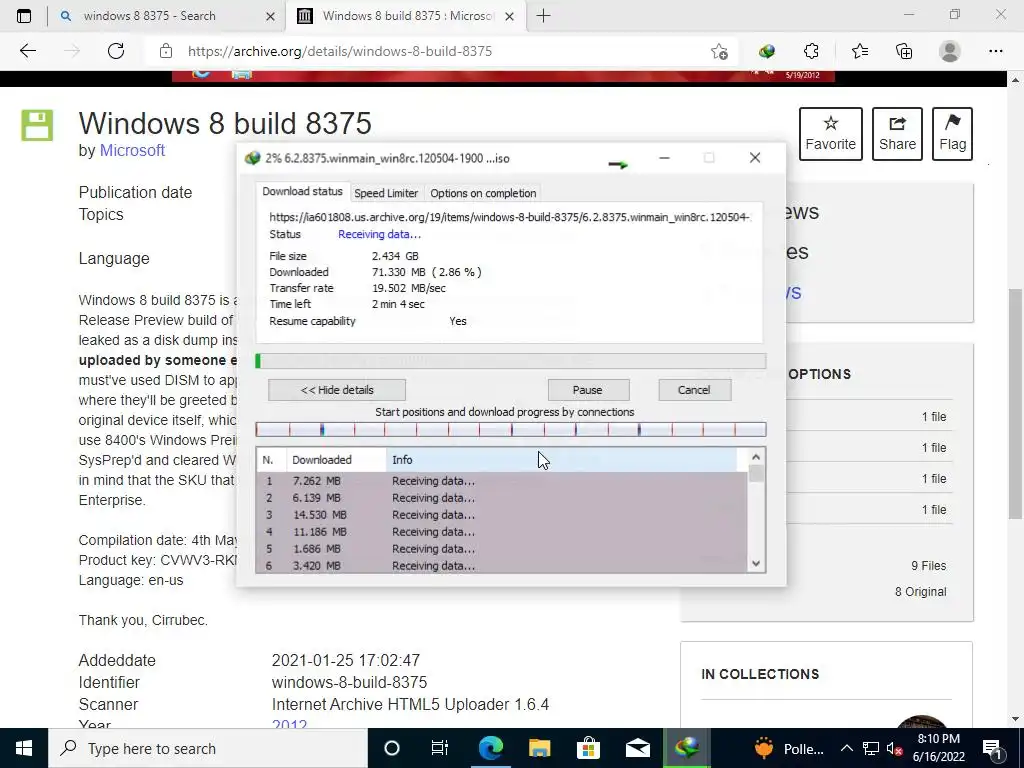Click the connections list scroll down arrow
The height and width of the screenshot is (768, 1024).
[x=756, y=564]
